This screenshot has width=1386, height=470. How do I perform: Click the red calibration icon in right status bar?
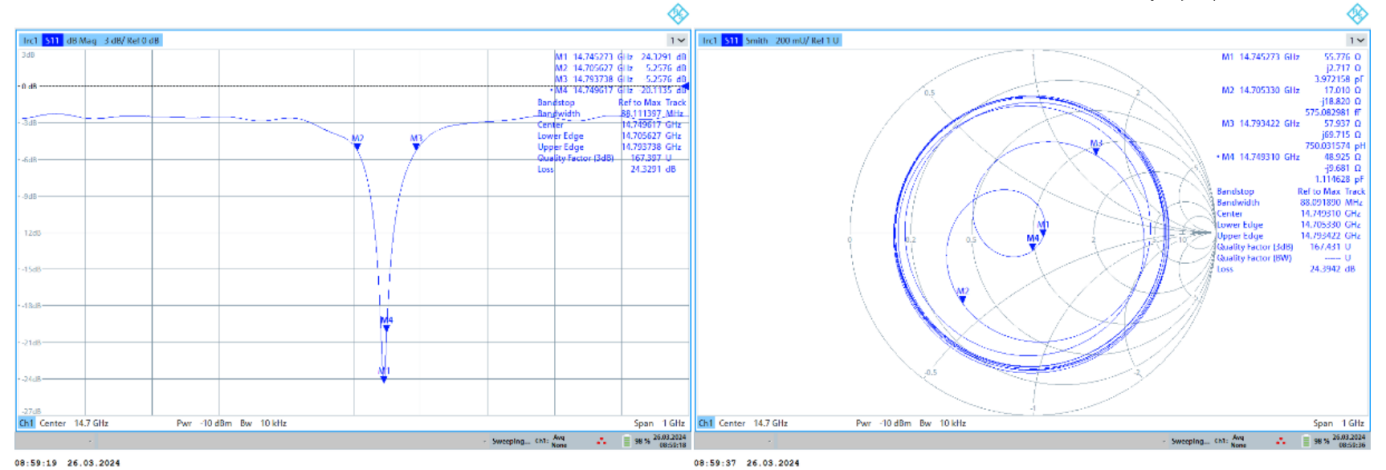click(1282, 441)
